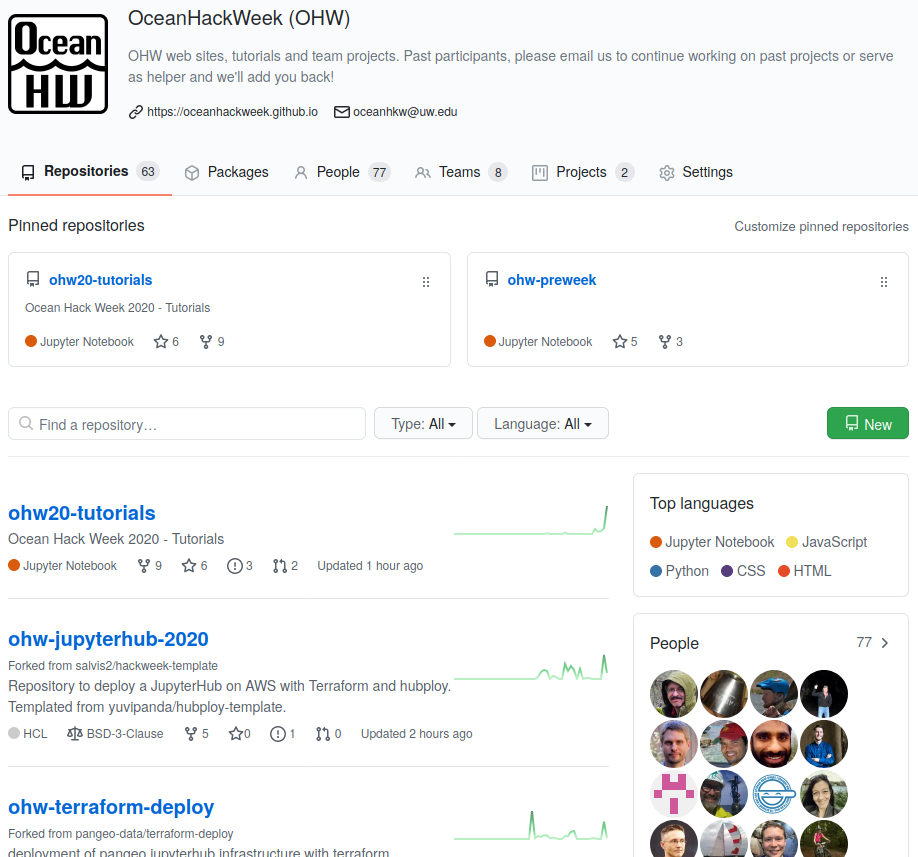Image resolution: width=918 pixels, height=857 pixels.
Task: Switch to the Teams tab
Action: [461, 172]
